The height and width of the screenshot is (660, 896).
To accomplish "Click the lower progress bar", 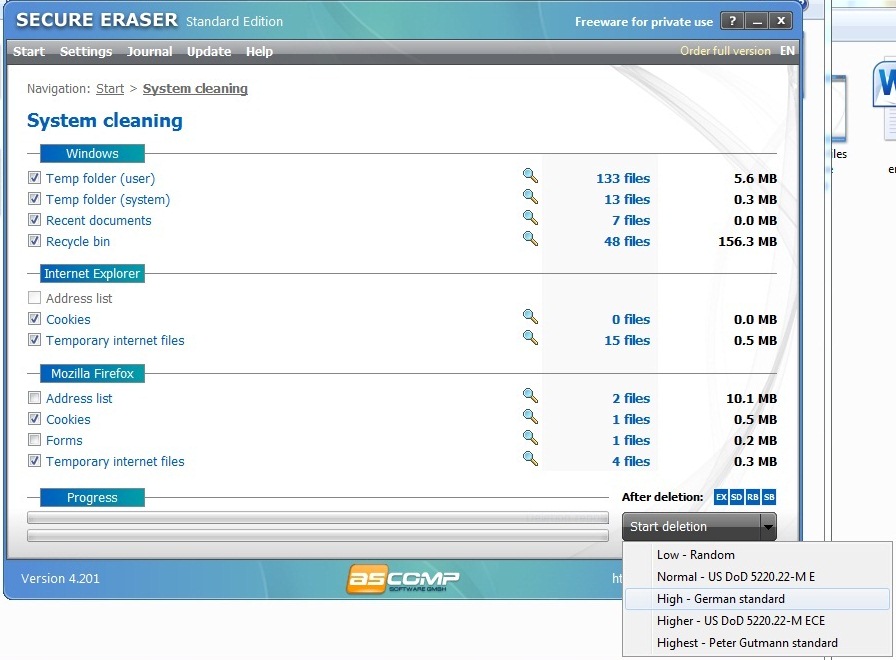I will pyautogui.click(x=318, y=535).
